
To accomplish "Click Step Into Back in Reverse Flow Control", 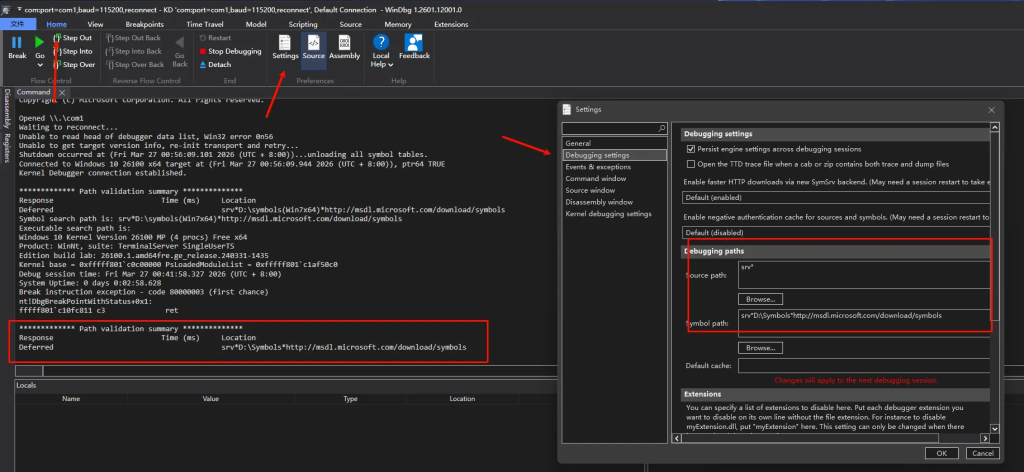I will coord(134,51).
